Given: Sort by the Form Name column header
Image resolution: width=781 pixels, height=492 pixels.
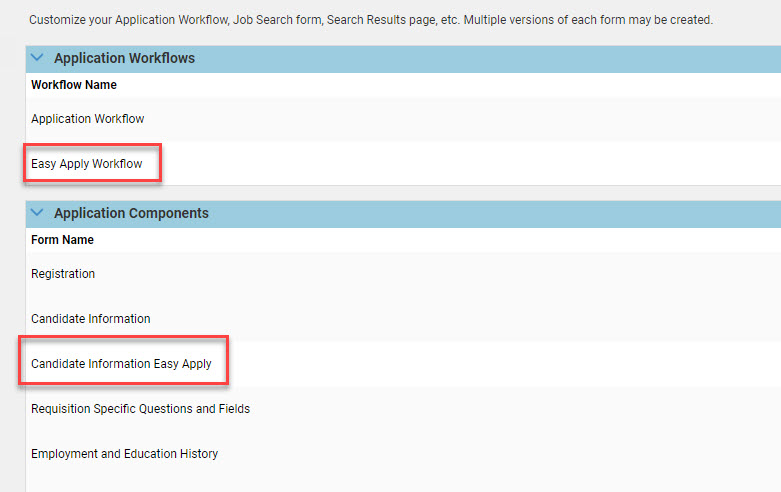Looking at the screenshot, I should 62,240.
